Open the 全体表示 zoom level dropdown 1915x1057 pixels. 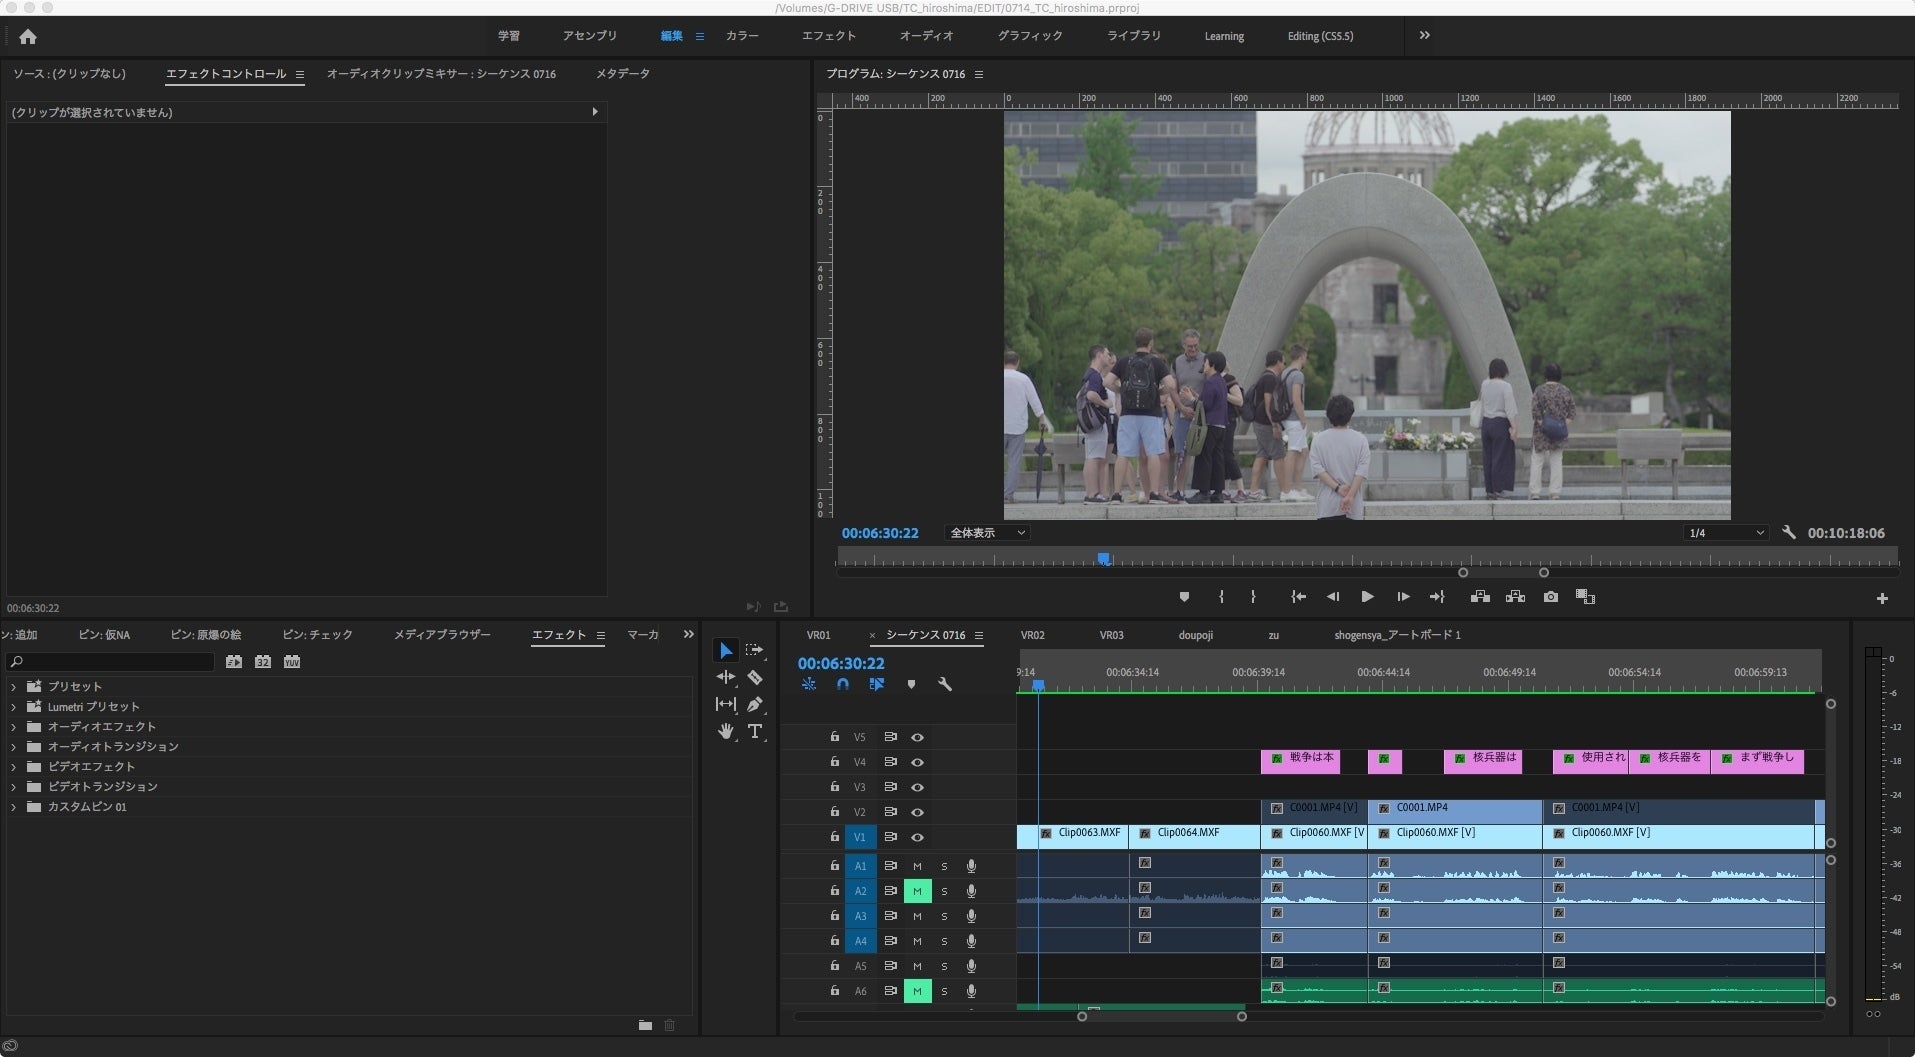[x=987, y=533]
